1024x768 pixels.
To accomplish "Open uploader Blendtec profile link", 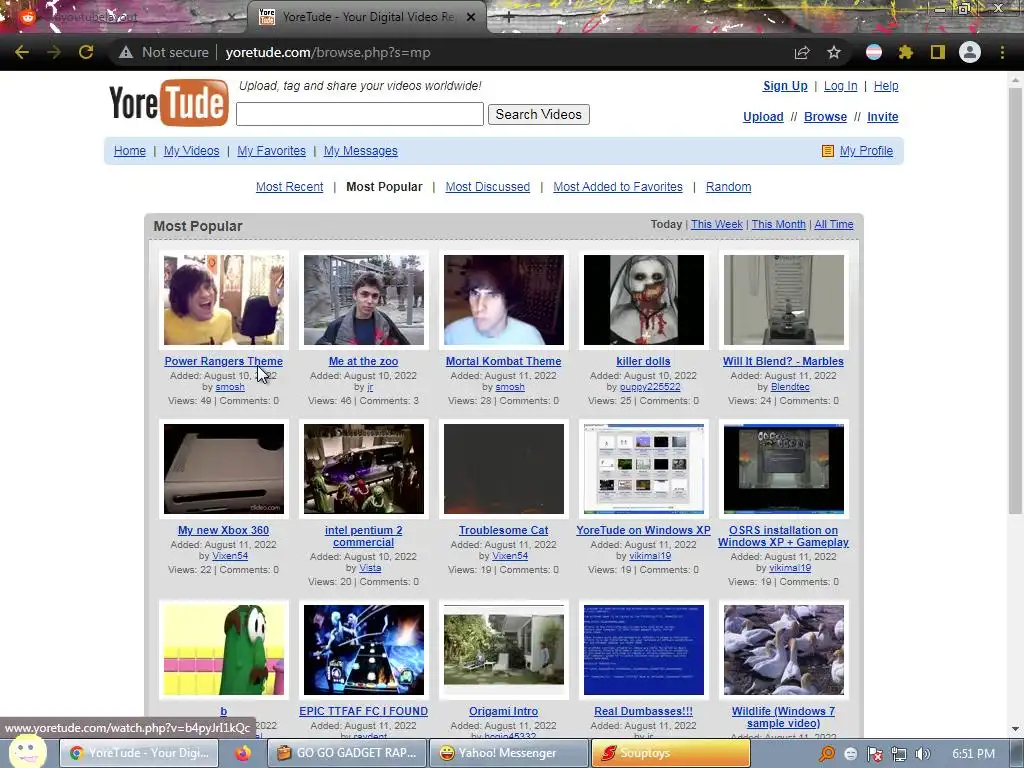I will pos(790,387).
